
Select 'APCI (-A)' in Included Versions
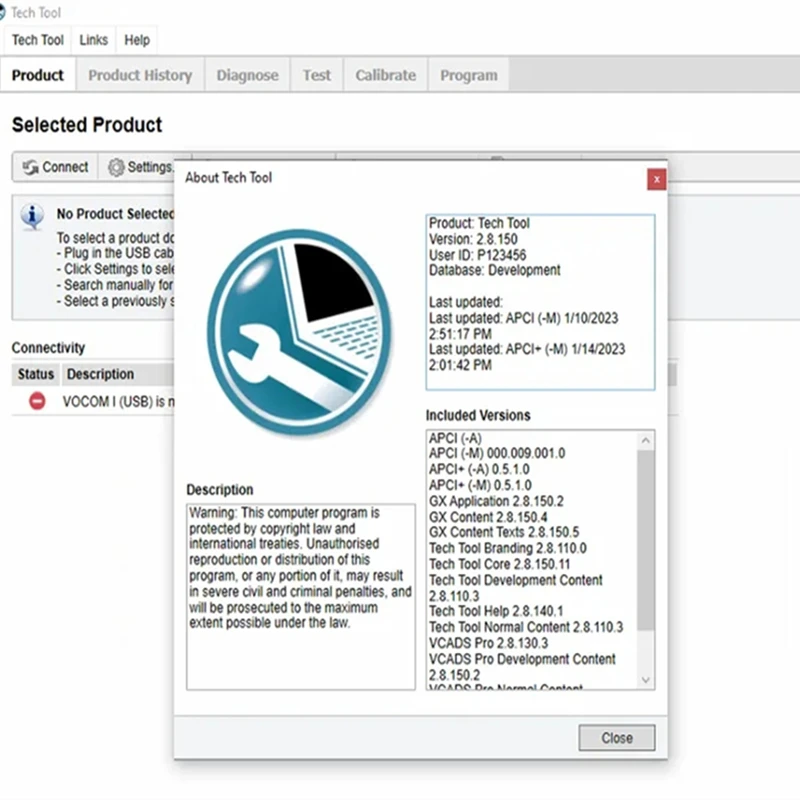(455, 438)
